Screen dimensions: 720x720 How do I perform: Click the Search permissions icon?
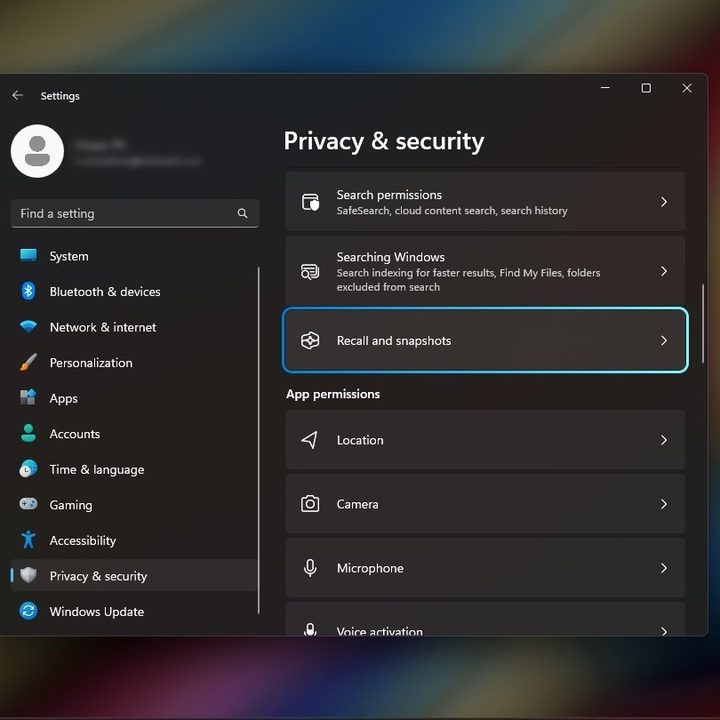coord(310,202)
